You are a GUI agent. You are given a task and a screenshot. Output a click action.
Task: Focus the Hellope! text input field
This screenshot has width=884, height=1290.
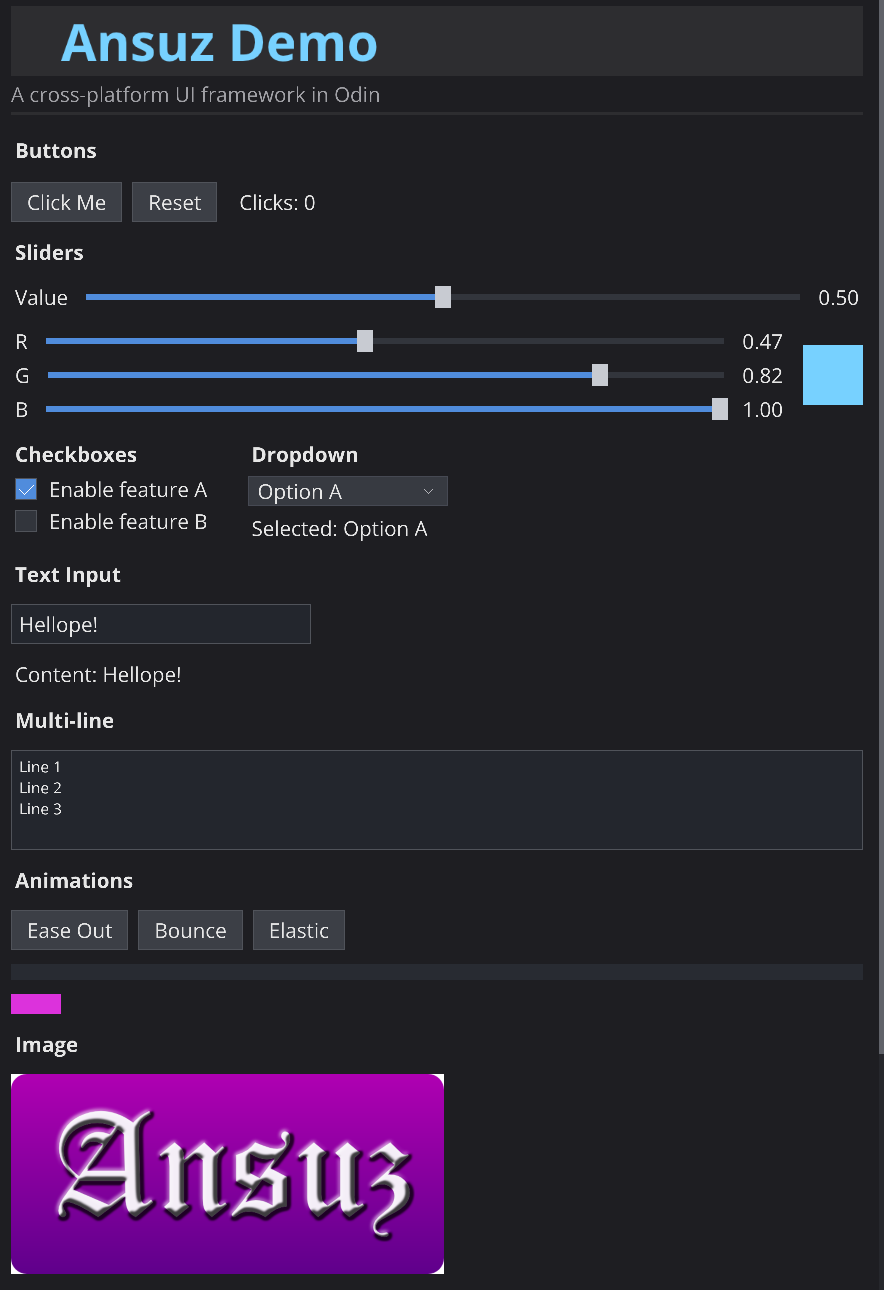[161, 624]
